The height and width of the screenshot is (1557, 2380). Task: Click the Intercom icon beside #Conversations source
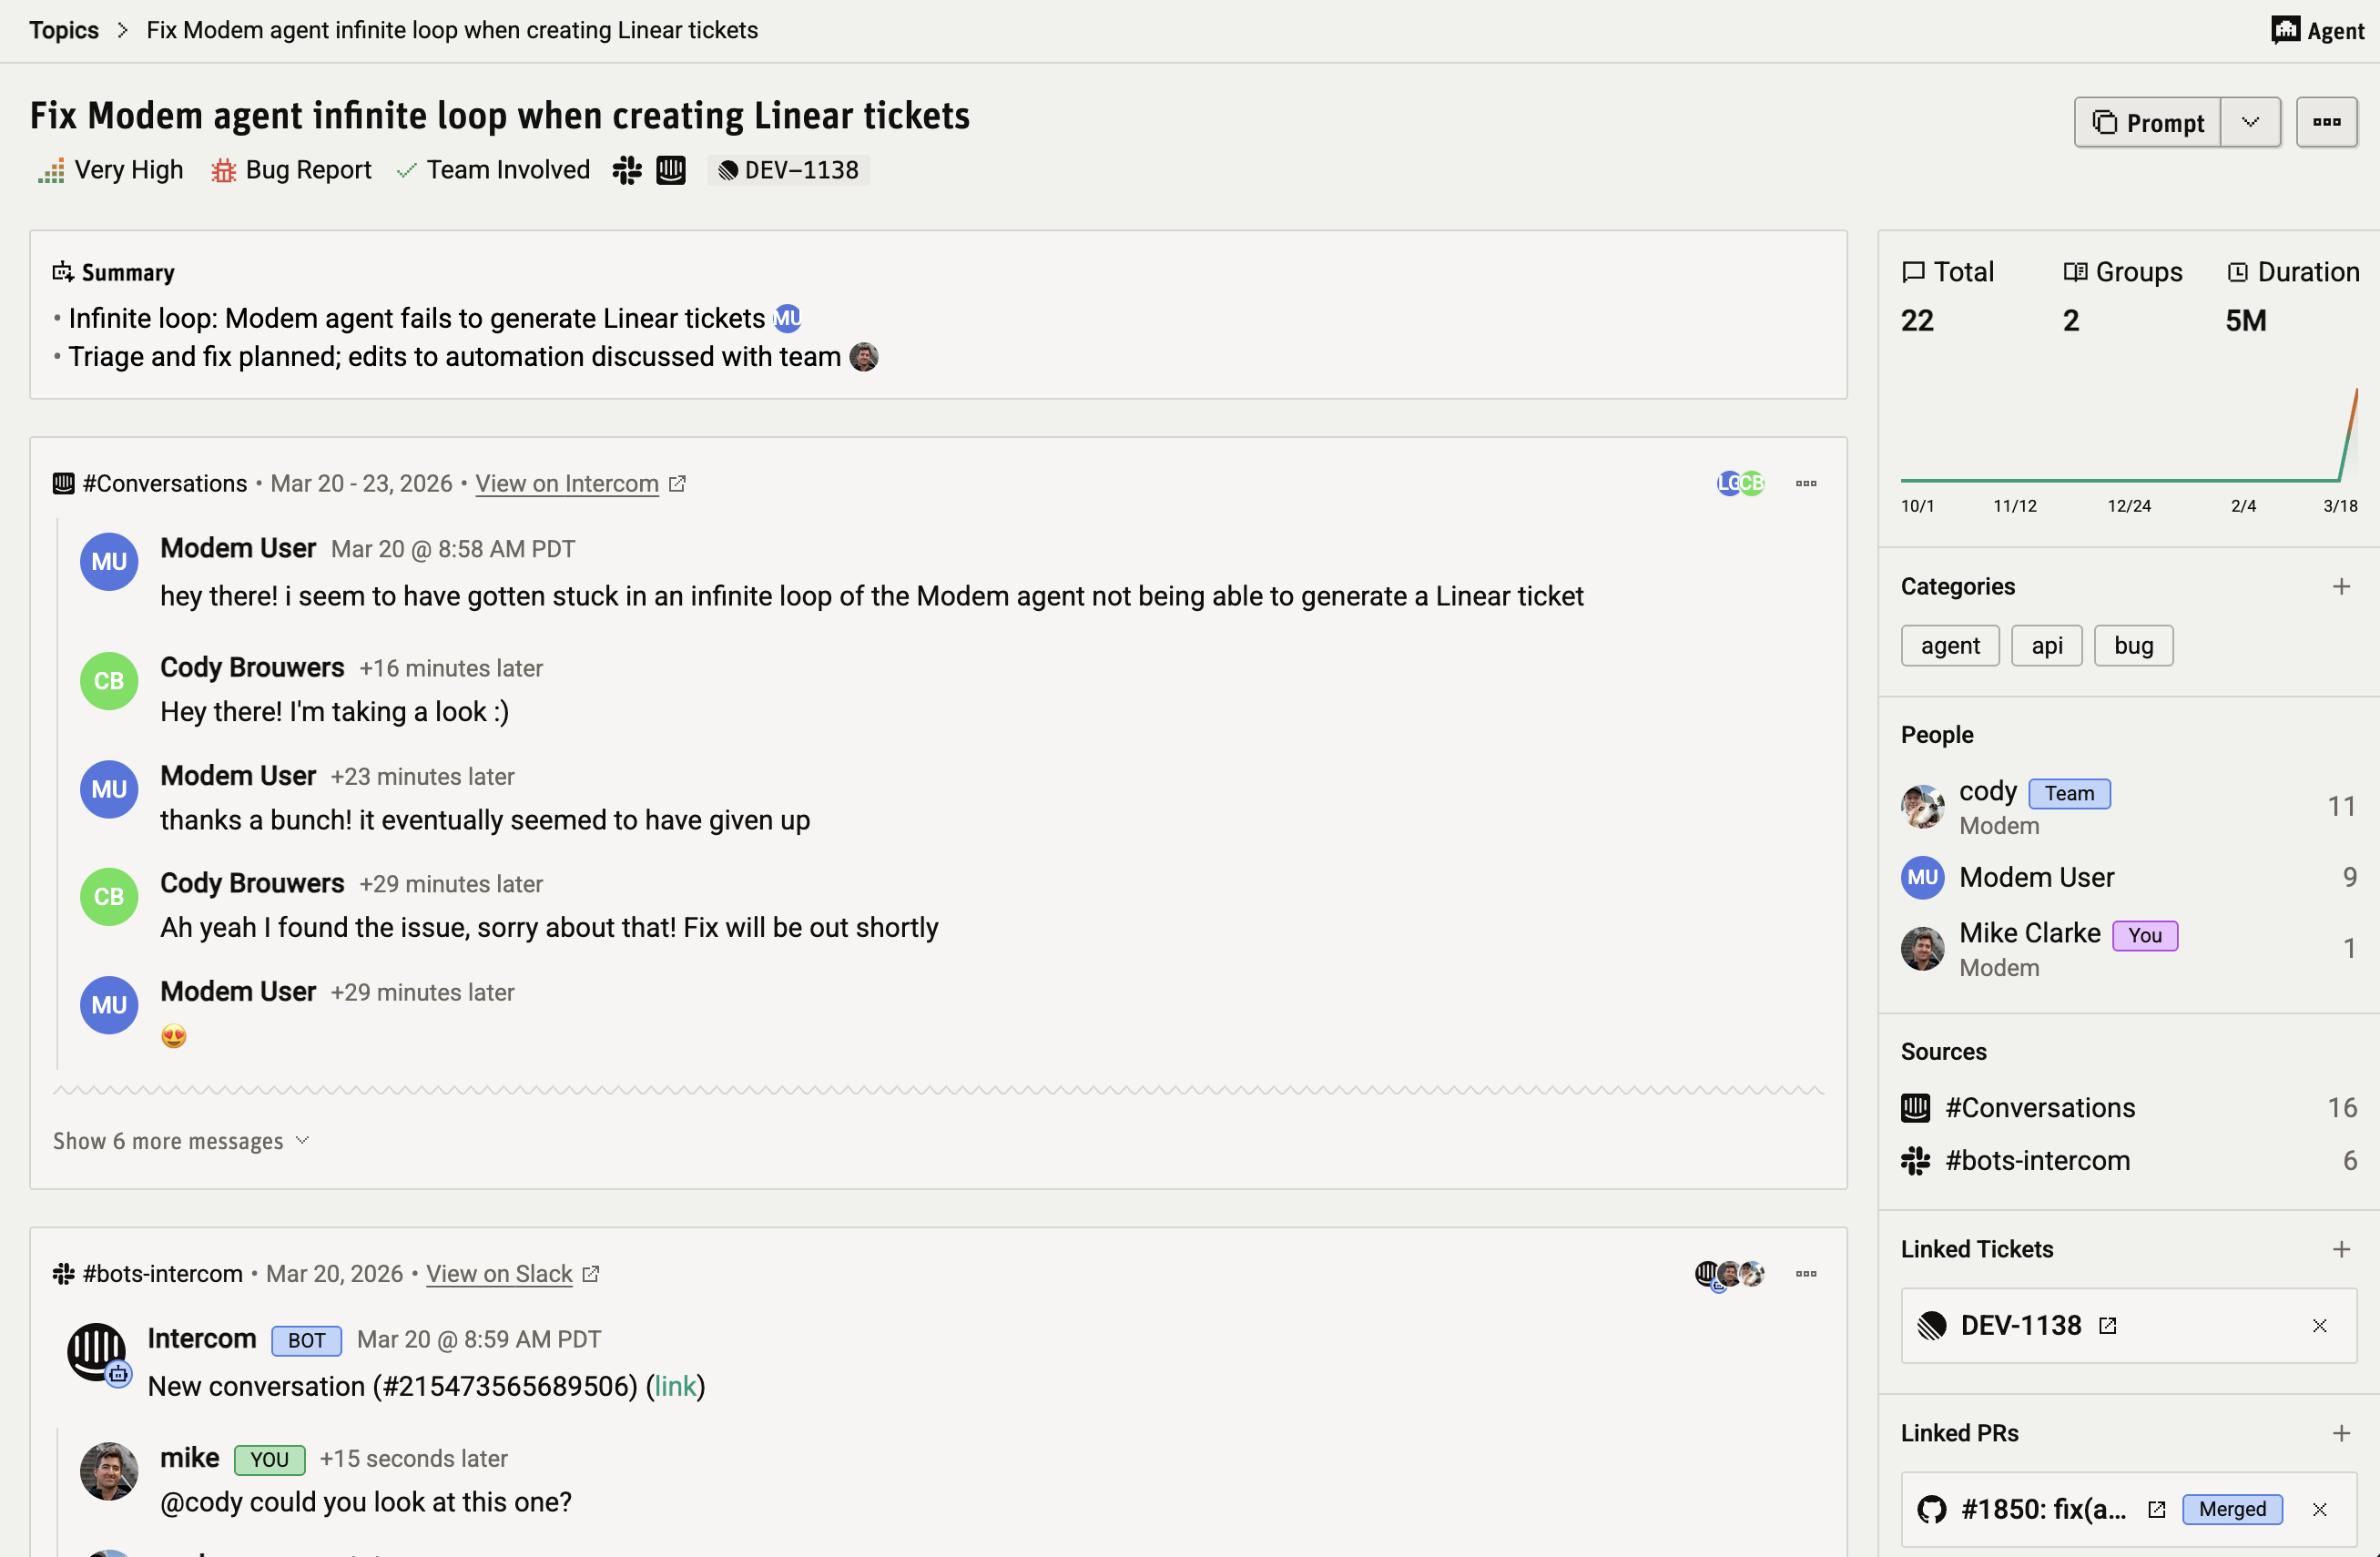coord(1914,1108)
